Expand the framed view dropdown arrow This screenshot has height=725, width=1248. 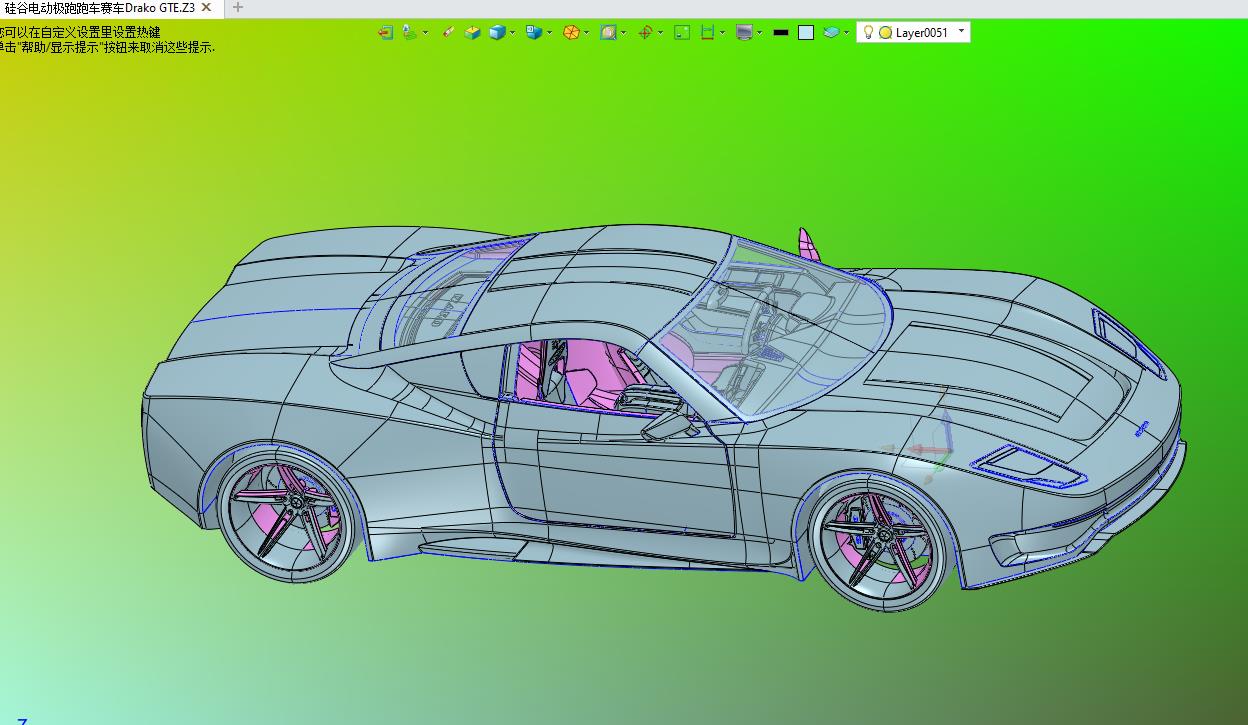click(624, 32)
